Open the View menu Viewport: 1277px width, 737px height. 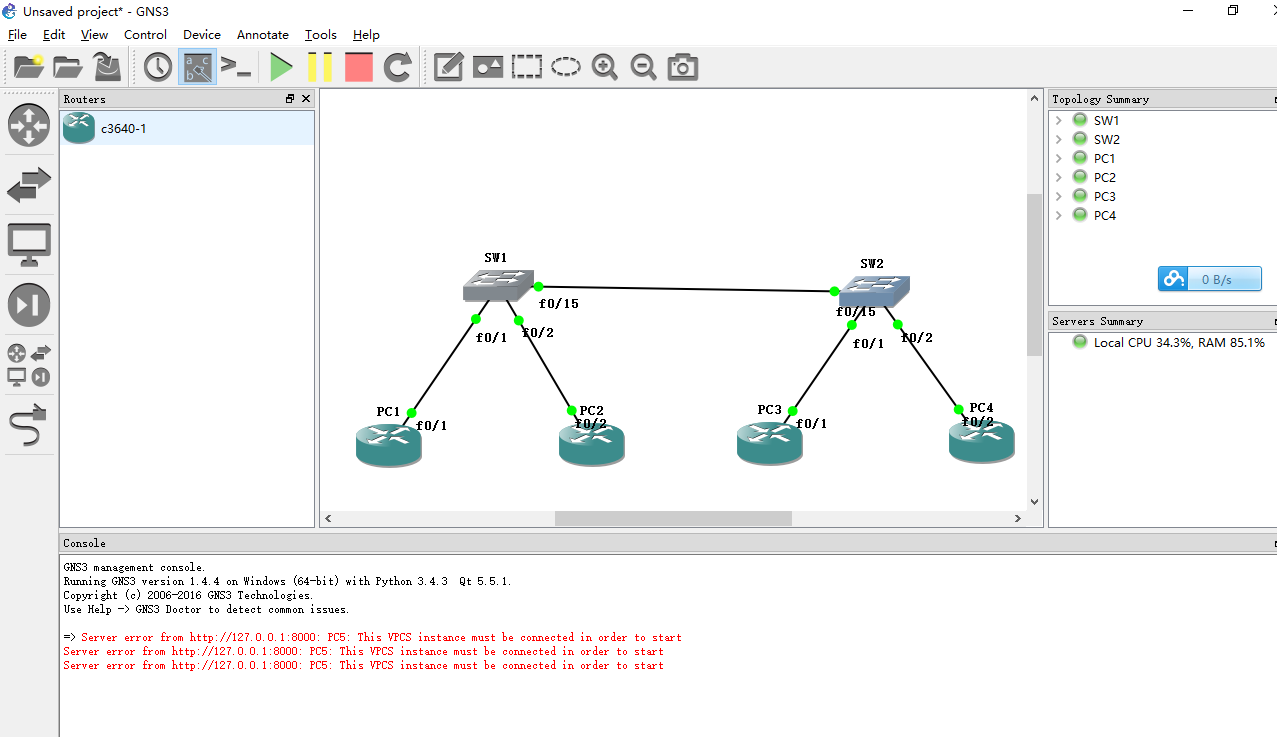point(94,34)
